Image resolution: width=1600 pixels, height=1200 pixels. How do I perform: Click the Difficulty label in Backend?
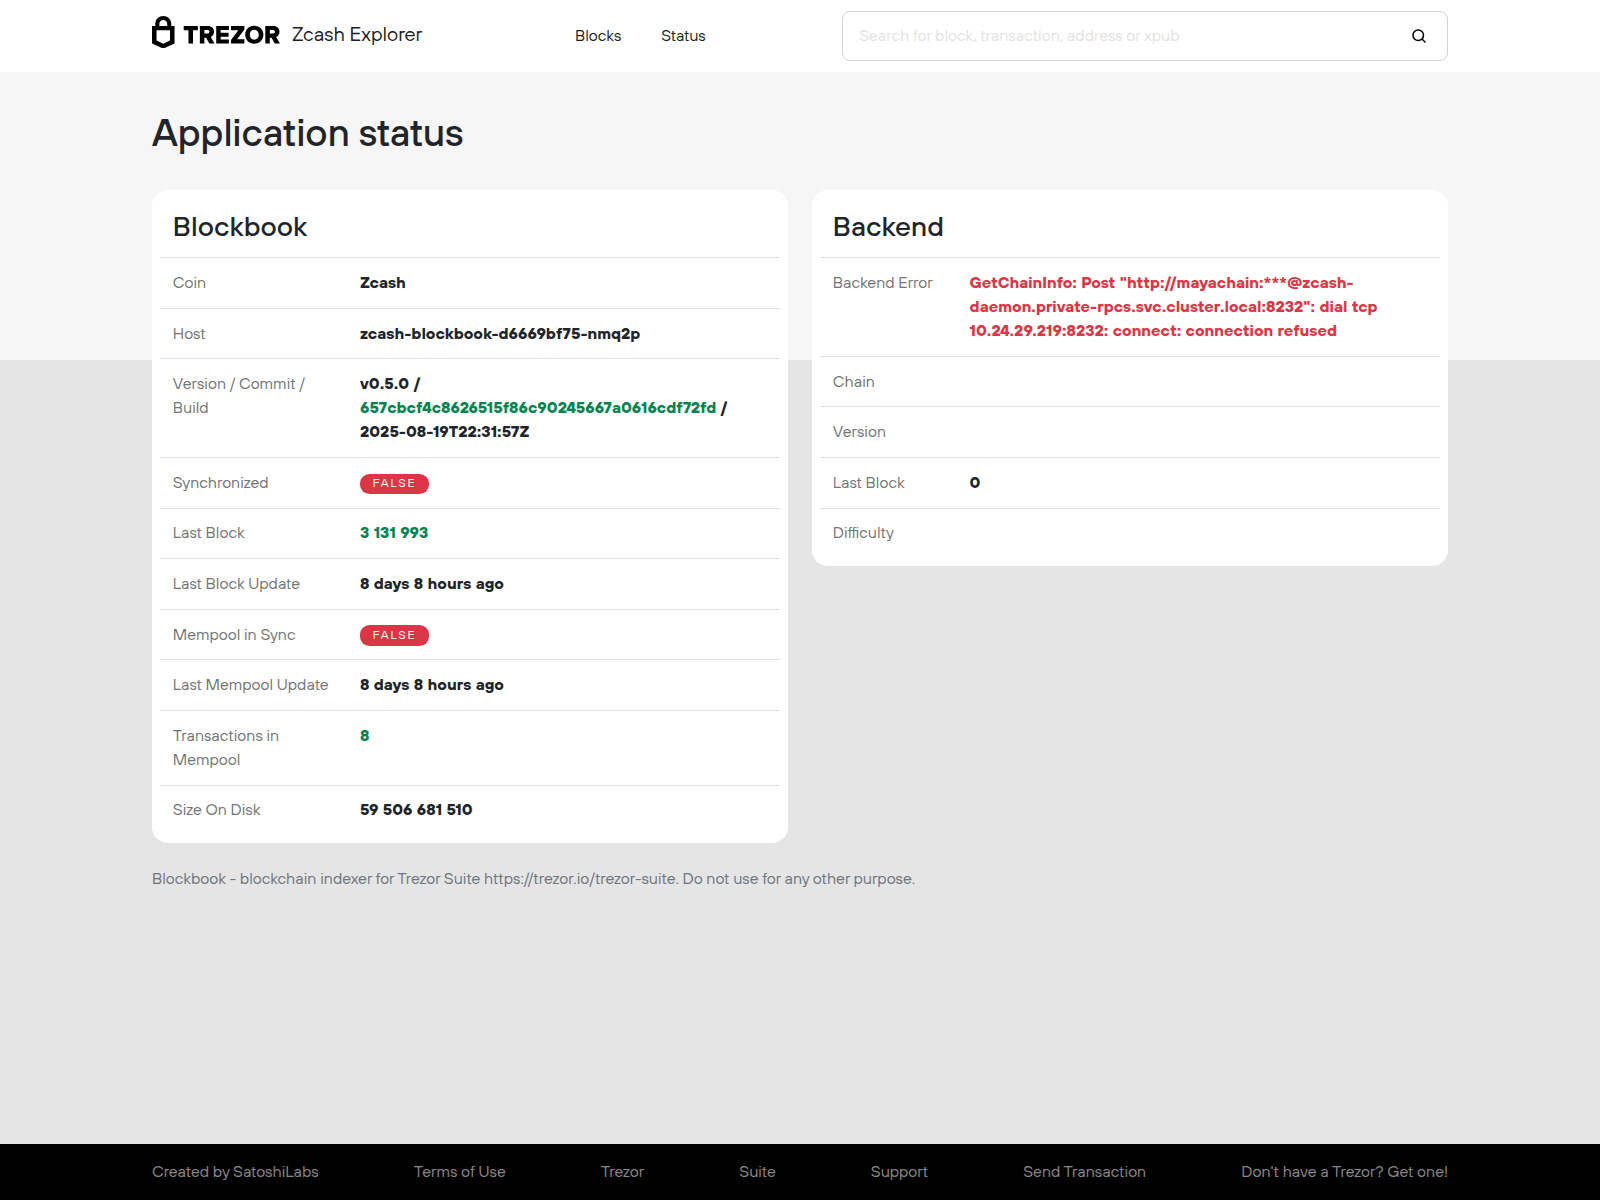863,533
